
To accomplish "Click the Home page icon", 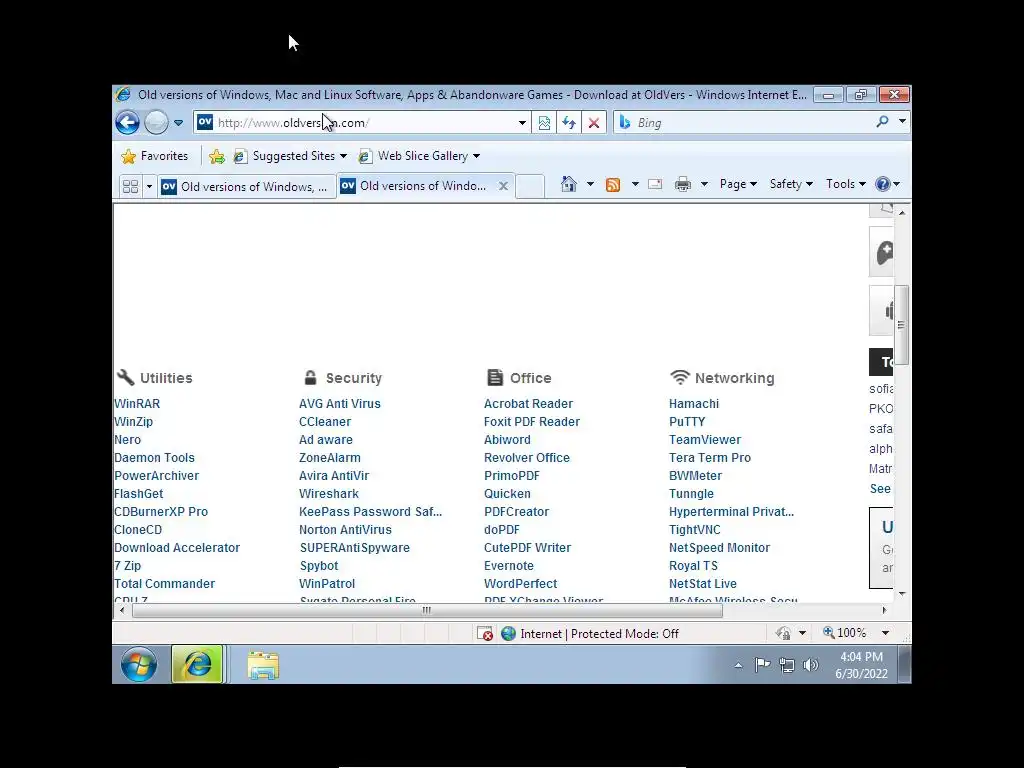I will (569, 184).
